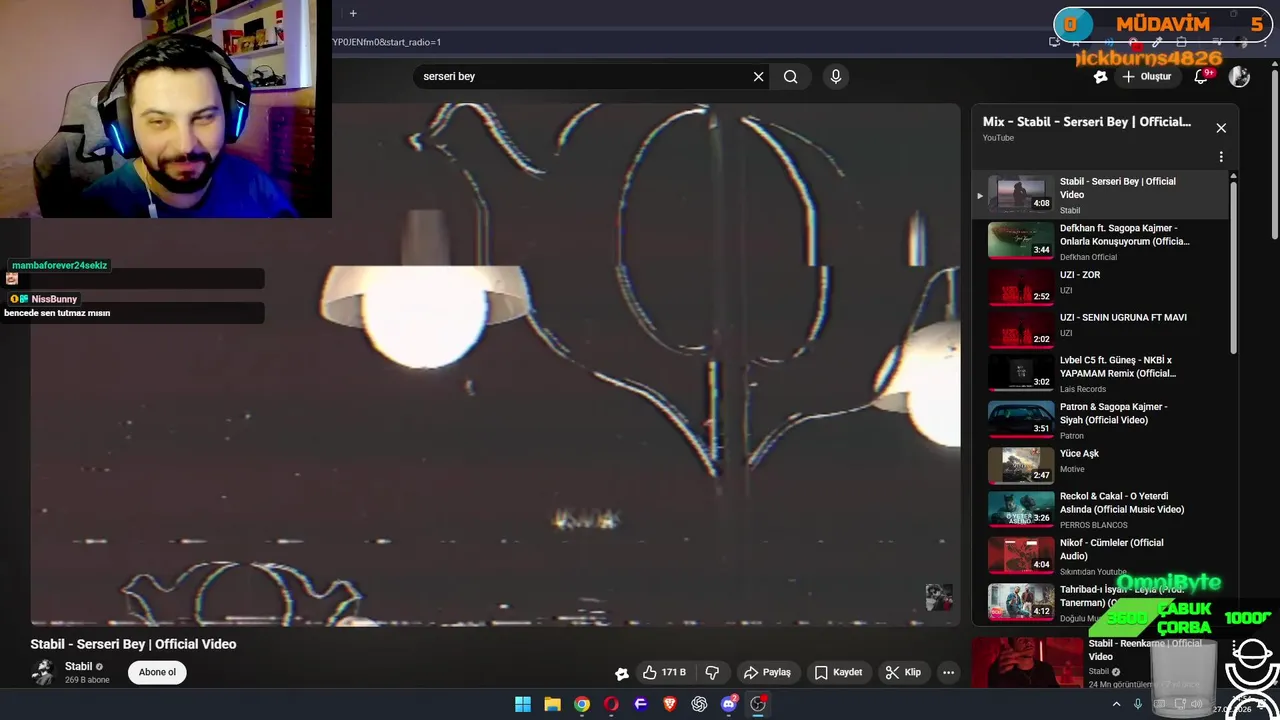1280x720 pixels.
Task: Play Lvbel C5 ft. Güneş NKBİ remix
Action: [1100, 373]
